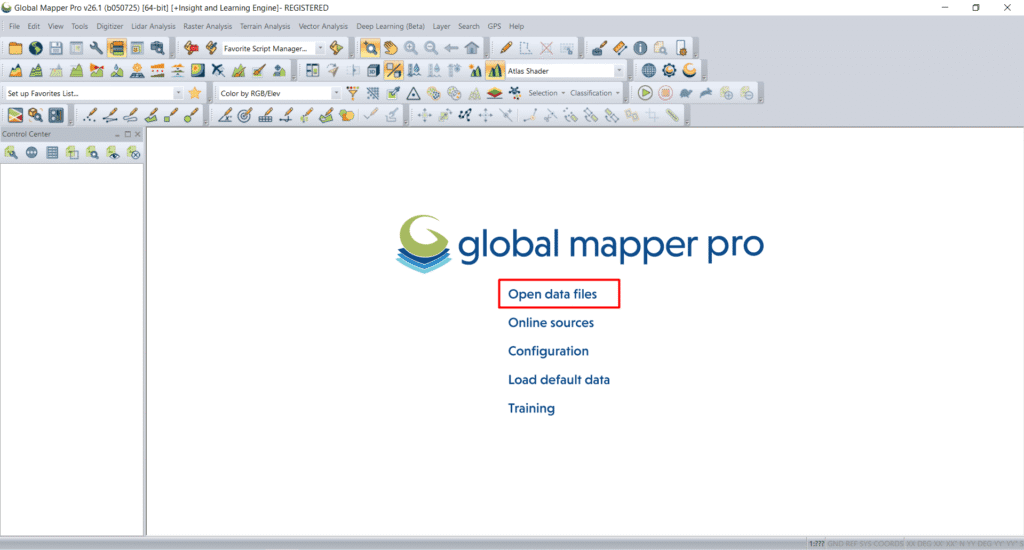Click the Open Data Files folder icon
The height and width of the screenshot is (550, 1024).
15,48
